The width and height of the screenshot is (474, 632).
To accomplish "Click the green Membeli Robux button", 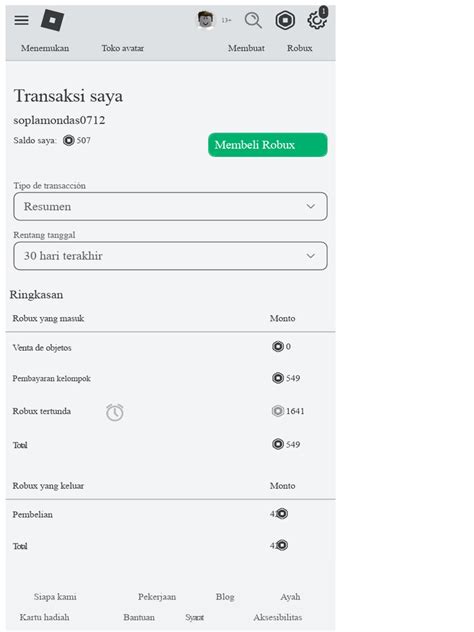I will (x=268, y=145).
